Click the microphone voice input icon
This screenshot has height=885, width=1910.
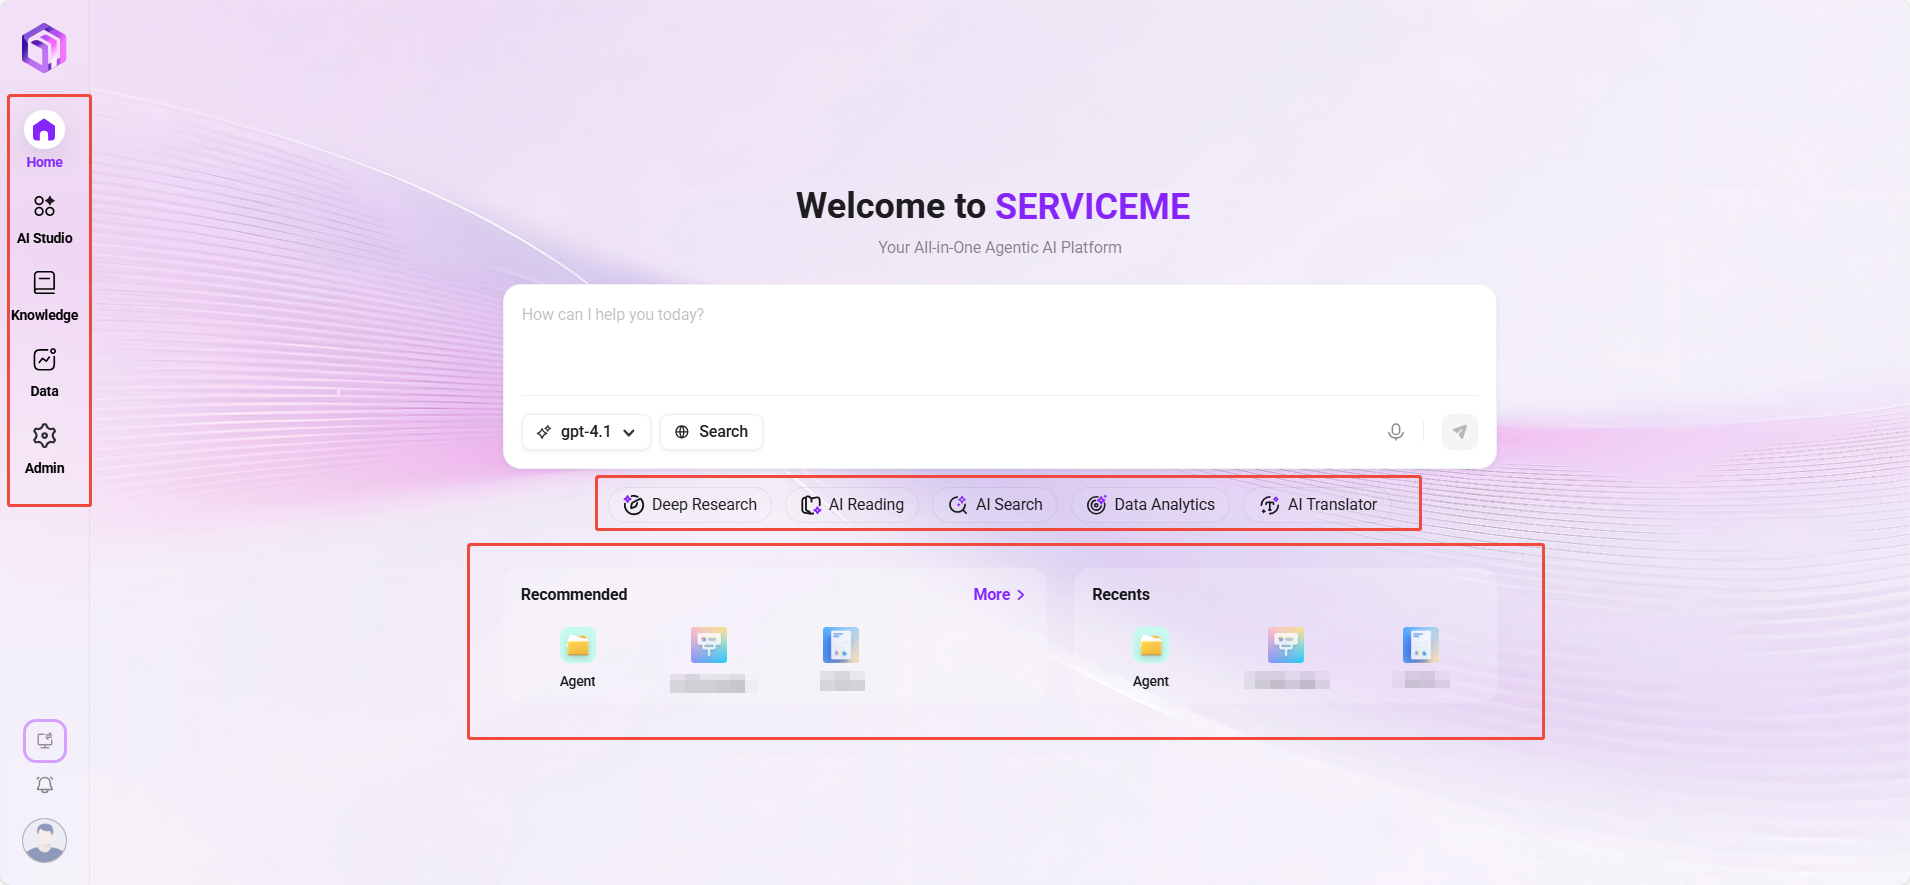(x=1395, y=432)
